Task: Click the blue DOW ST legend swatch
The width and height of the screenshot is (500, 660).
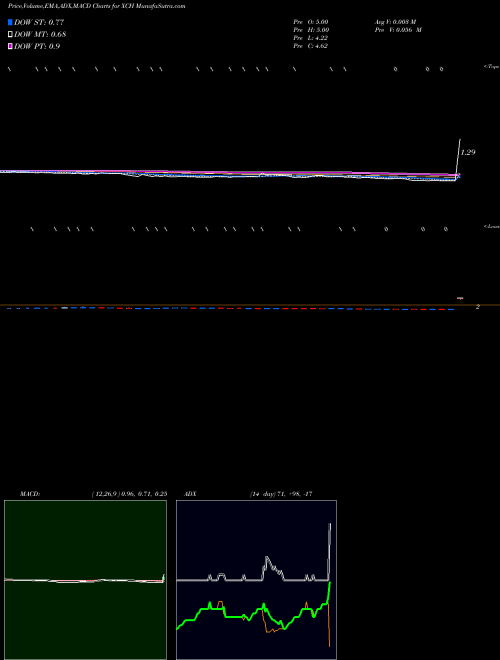Action: click(10, 22)
